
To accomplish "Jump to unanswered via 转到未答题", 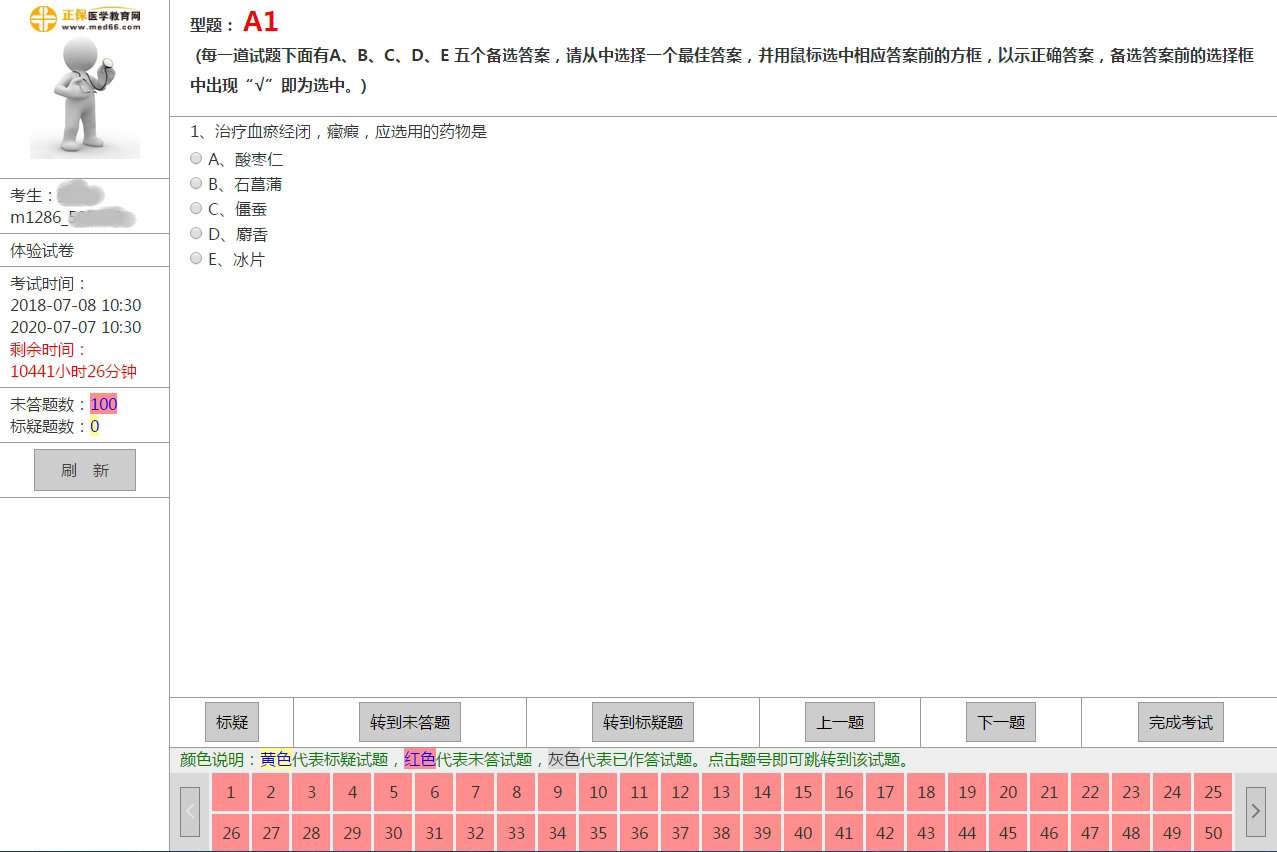I will (x=409, y=722).
